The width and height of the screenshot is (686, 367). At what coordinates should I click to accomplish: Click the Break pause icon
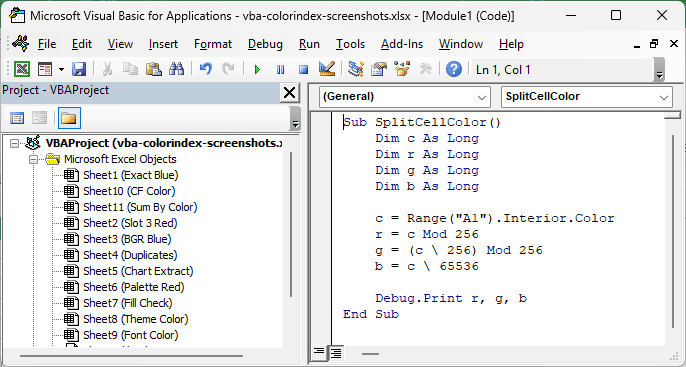(x=280, y=69)
